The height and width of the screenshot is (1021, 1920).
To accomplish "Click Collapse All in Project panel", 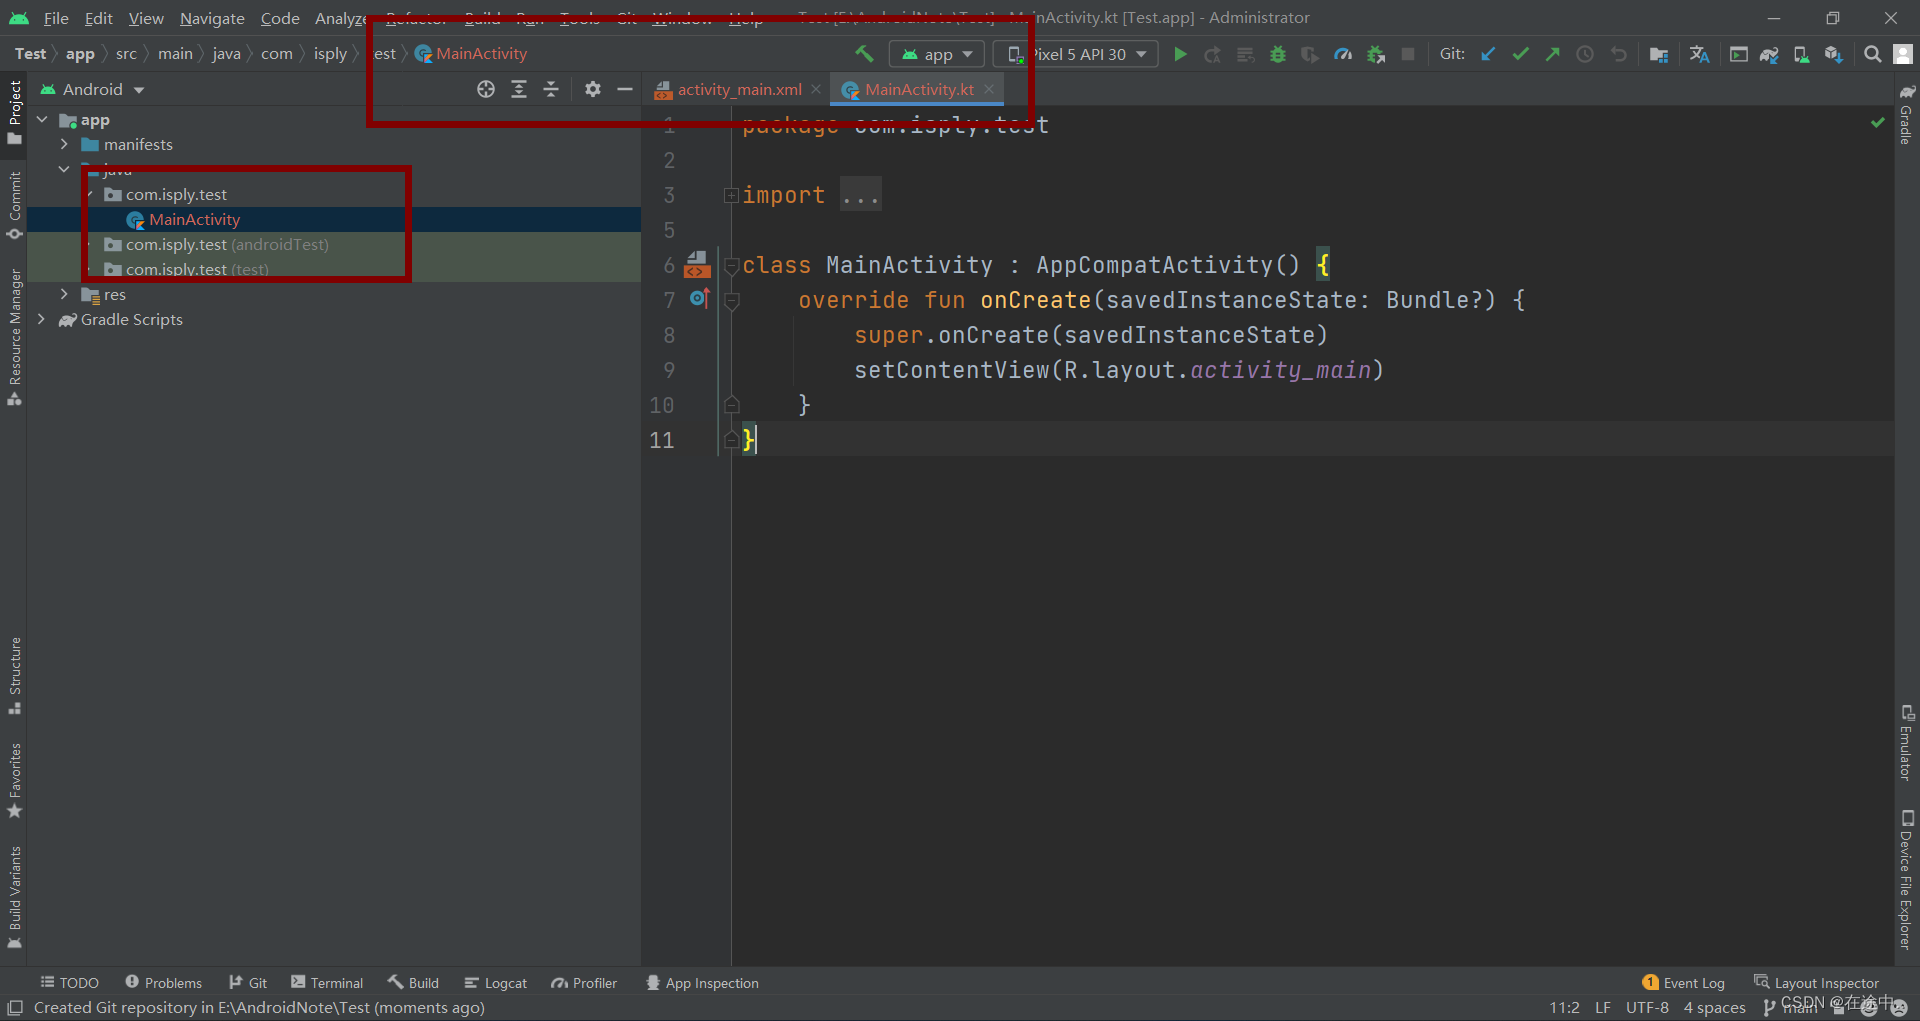I will pos(551,89).
